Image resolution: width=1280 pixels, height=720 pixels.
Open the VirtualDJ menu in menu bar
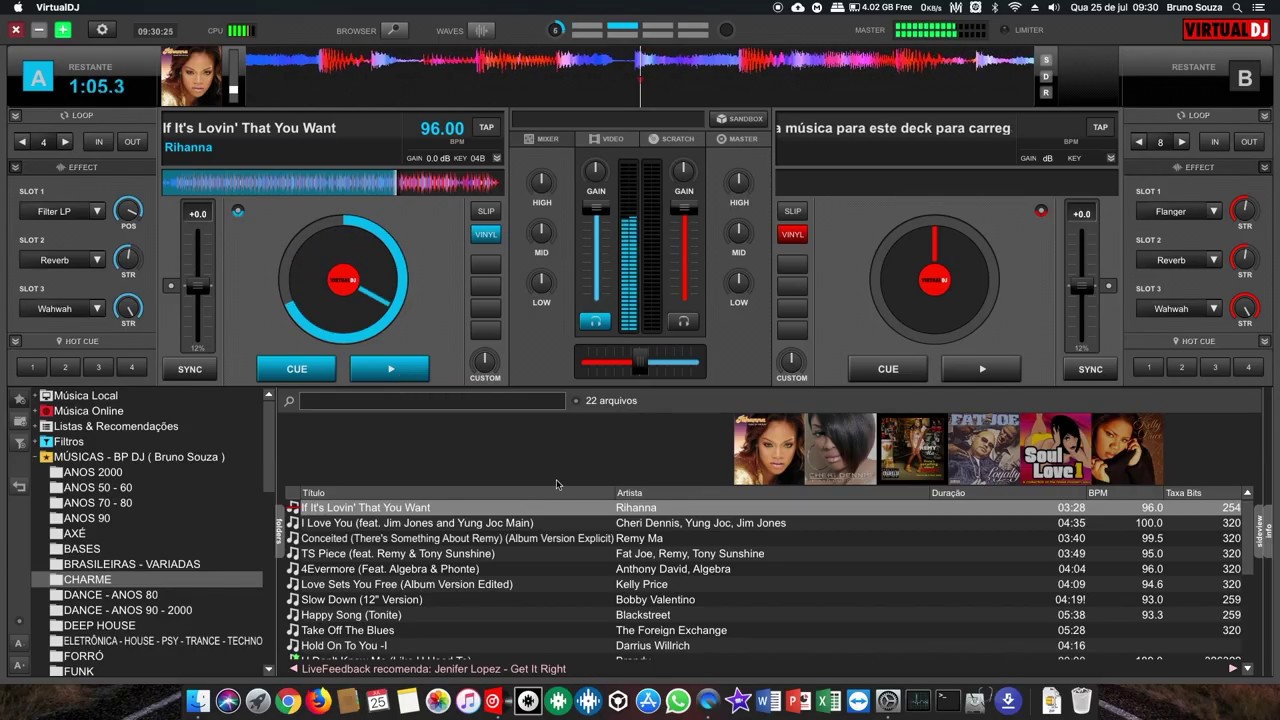pos(57,7)
